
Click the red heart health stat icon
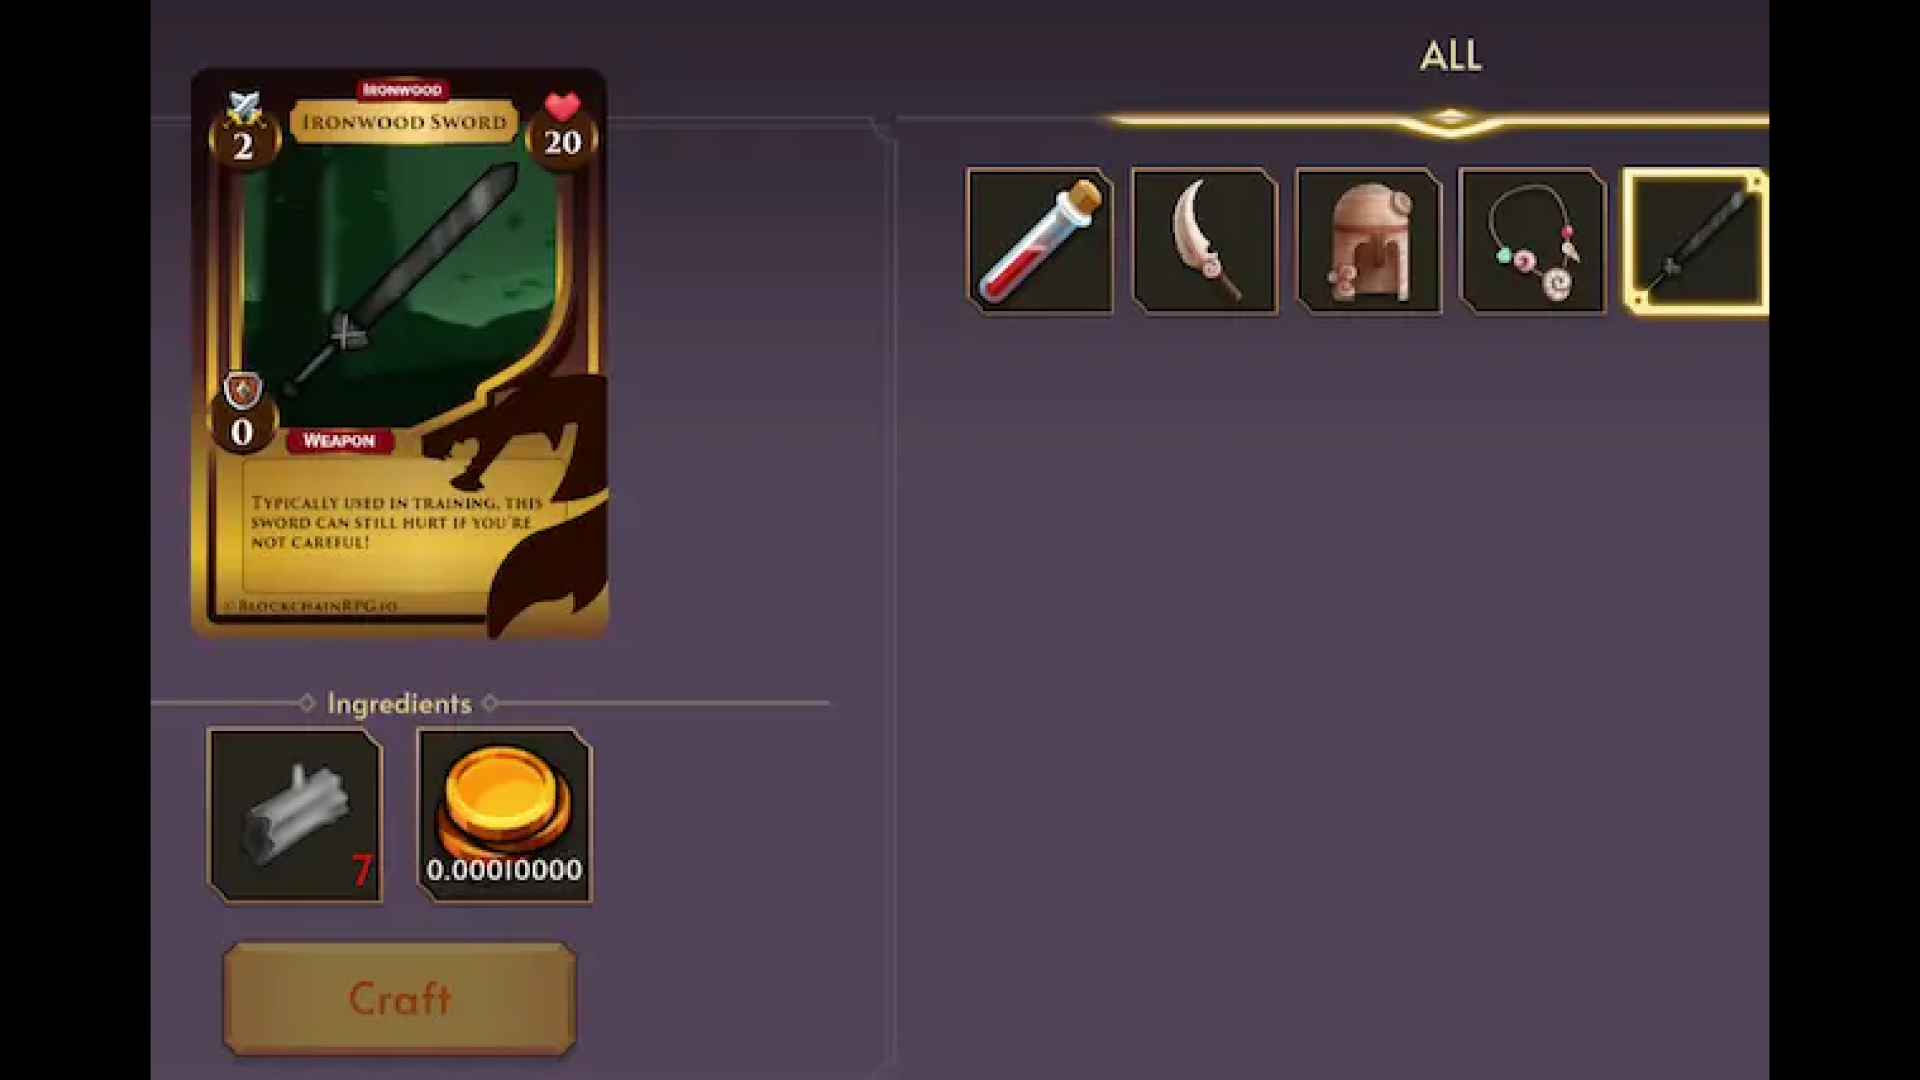pos(562,106)
